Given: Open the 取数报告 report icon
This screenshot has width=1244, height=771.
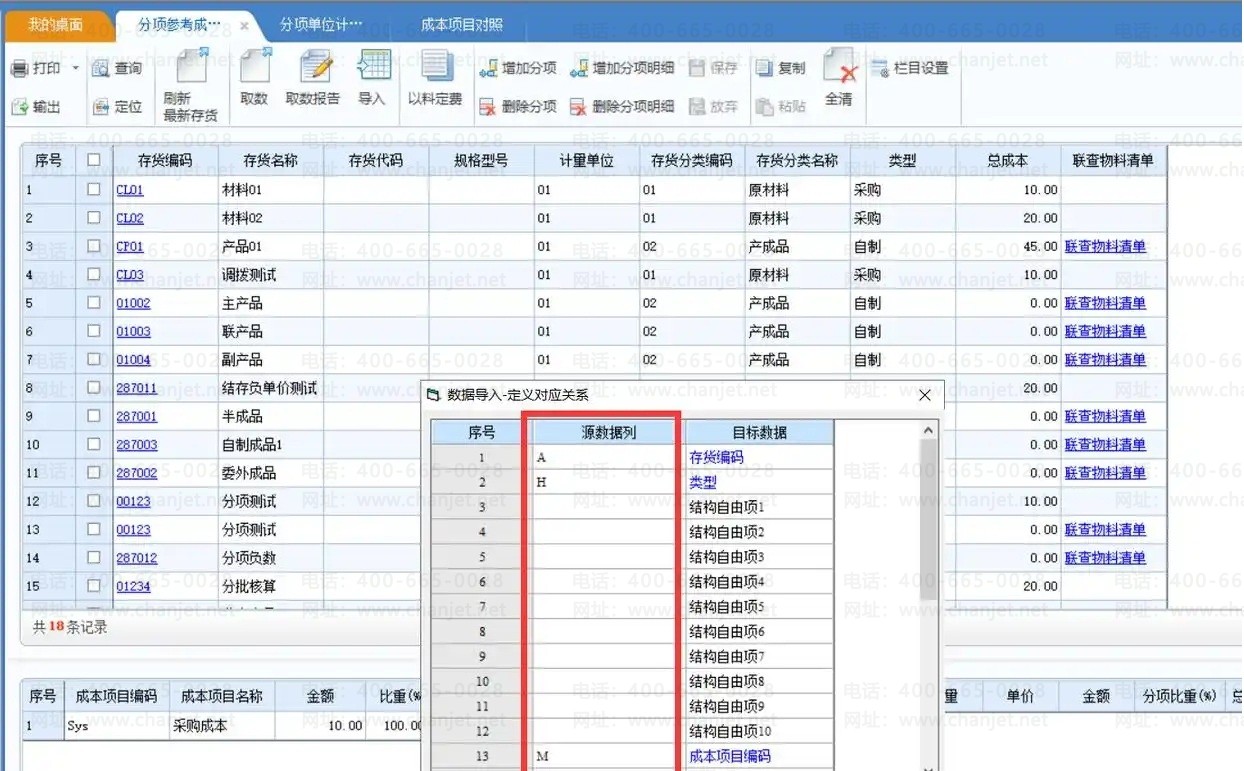Looking at the screenshot, I should [314, 68].
